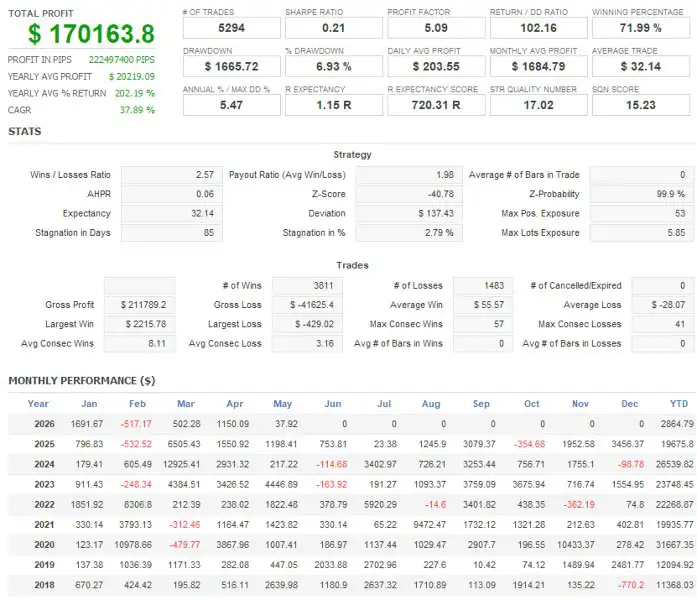Click 2020 November cell 10433.37
The image size is (697, 600).
[x=576, y=545]
